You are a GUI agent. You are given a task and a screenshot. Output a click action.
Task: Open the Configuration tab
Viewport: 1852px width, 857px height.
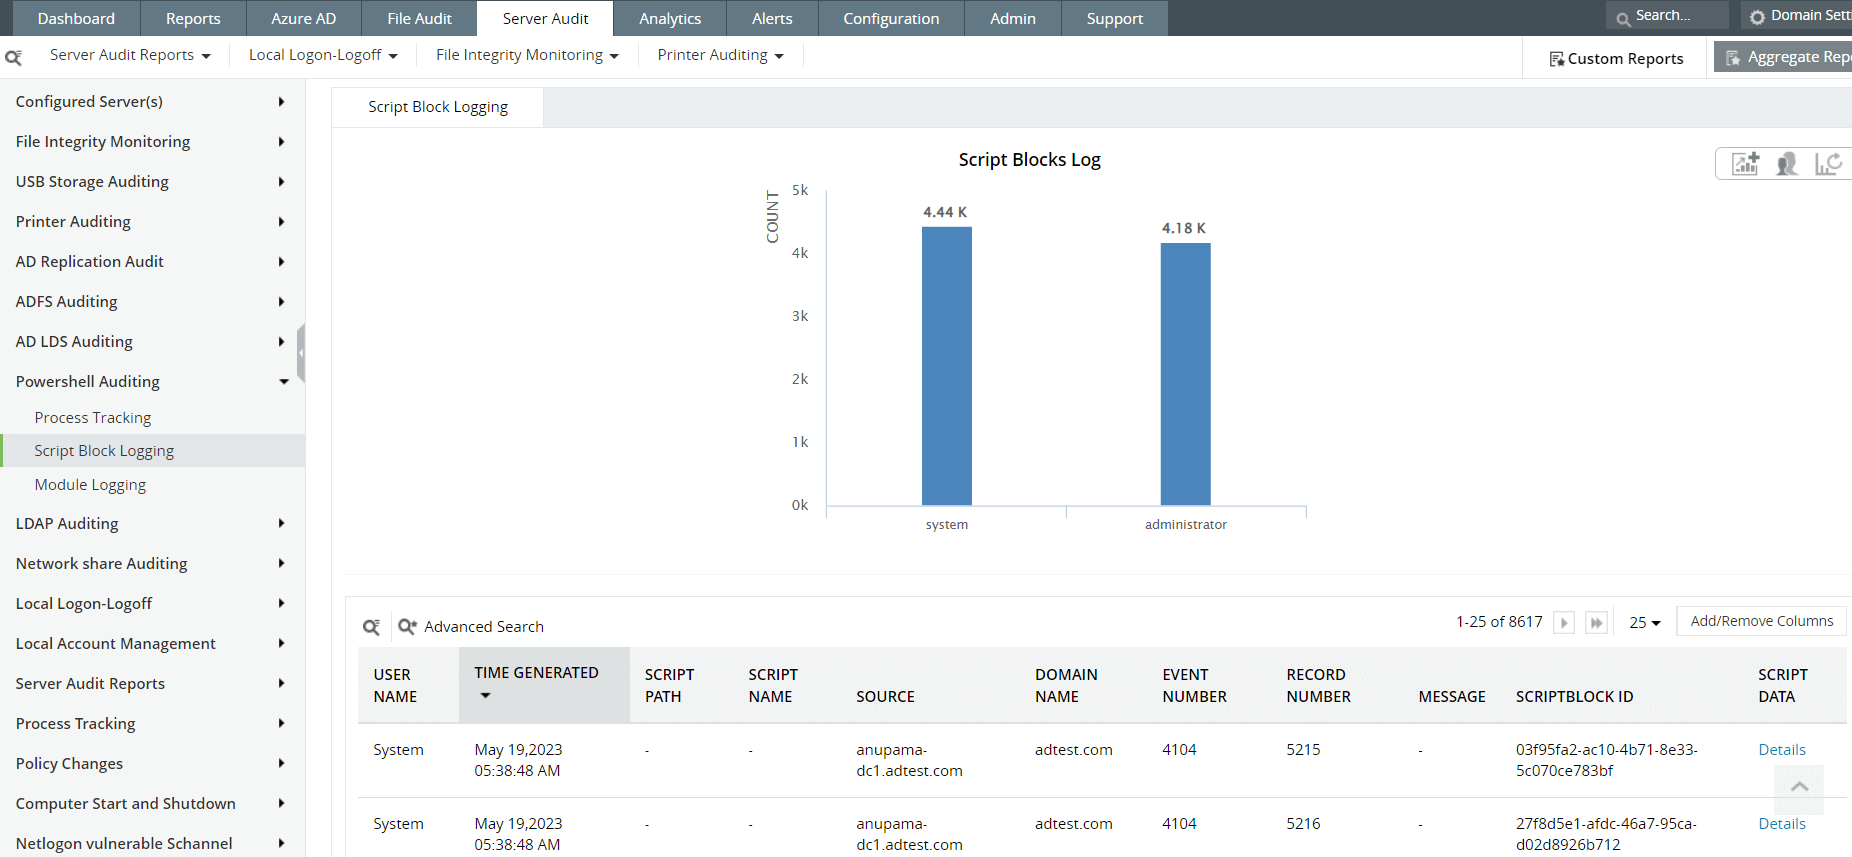(890, 18)
